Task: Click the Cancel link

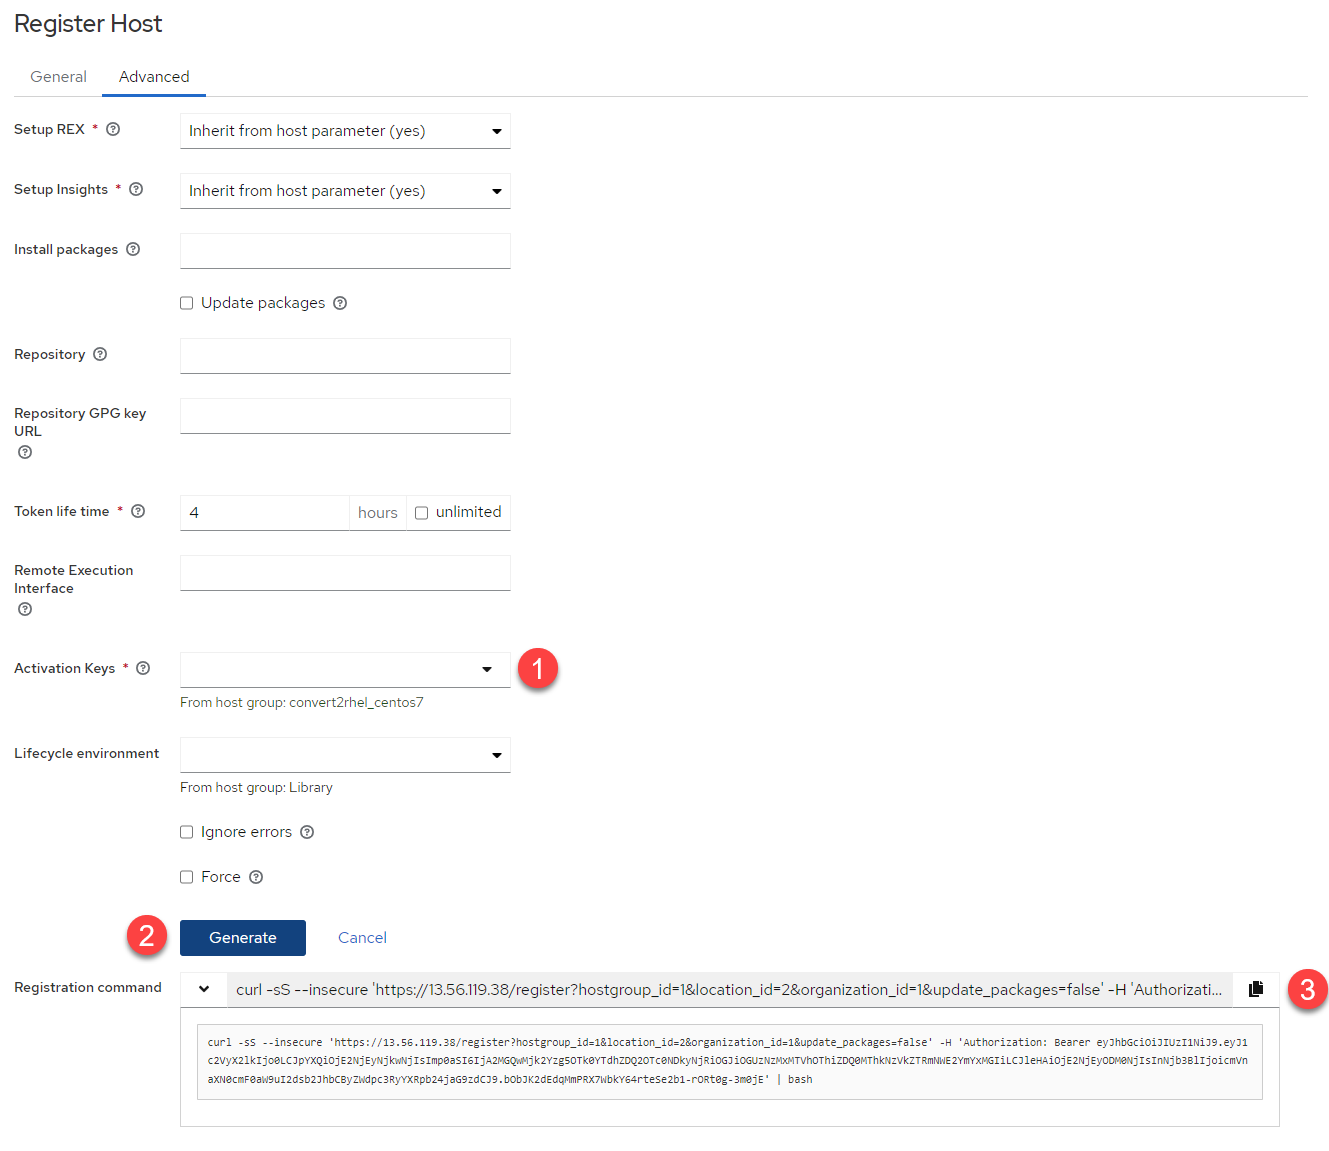Action: (x=362, y=938)
